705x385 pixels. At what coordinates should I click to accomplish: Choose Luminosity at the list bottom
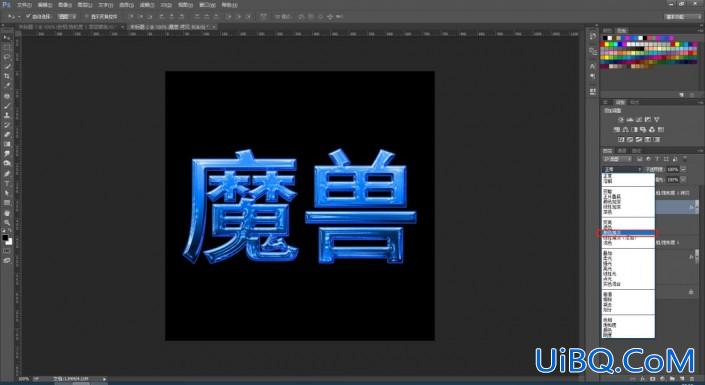[628, 335]
